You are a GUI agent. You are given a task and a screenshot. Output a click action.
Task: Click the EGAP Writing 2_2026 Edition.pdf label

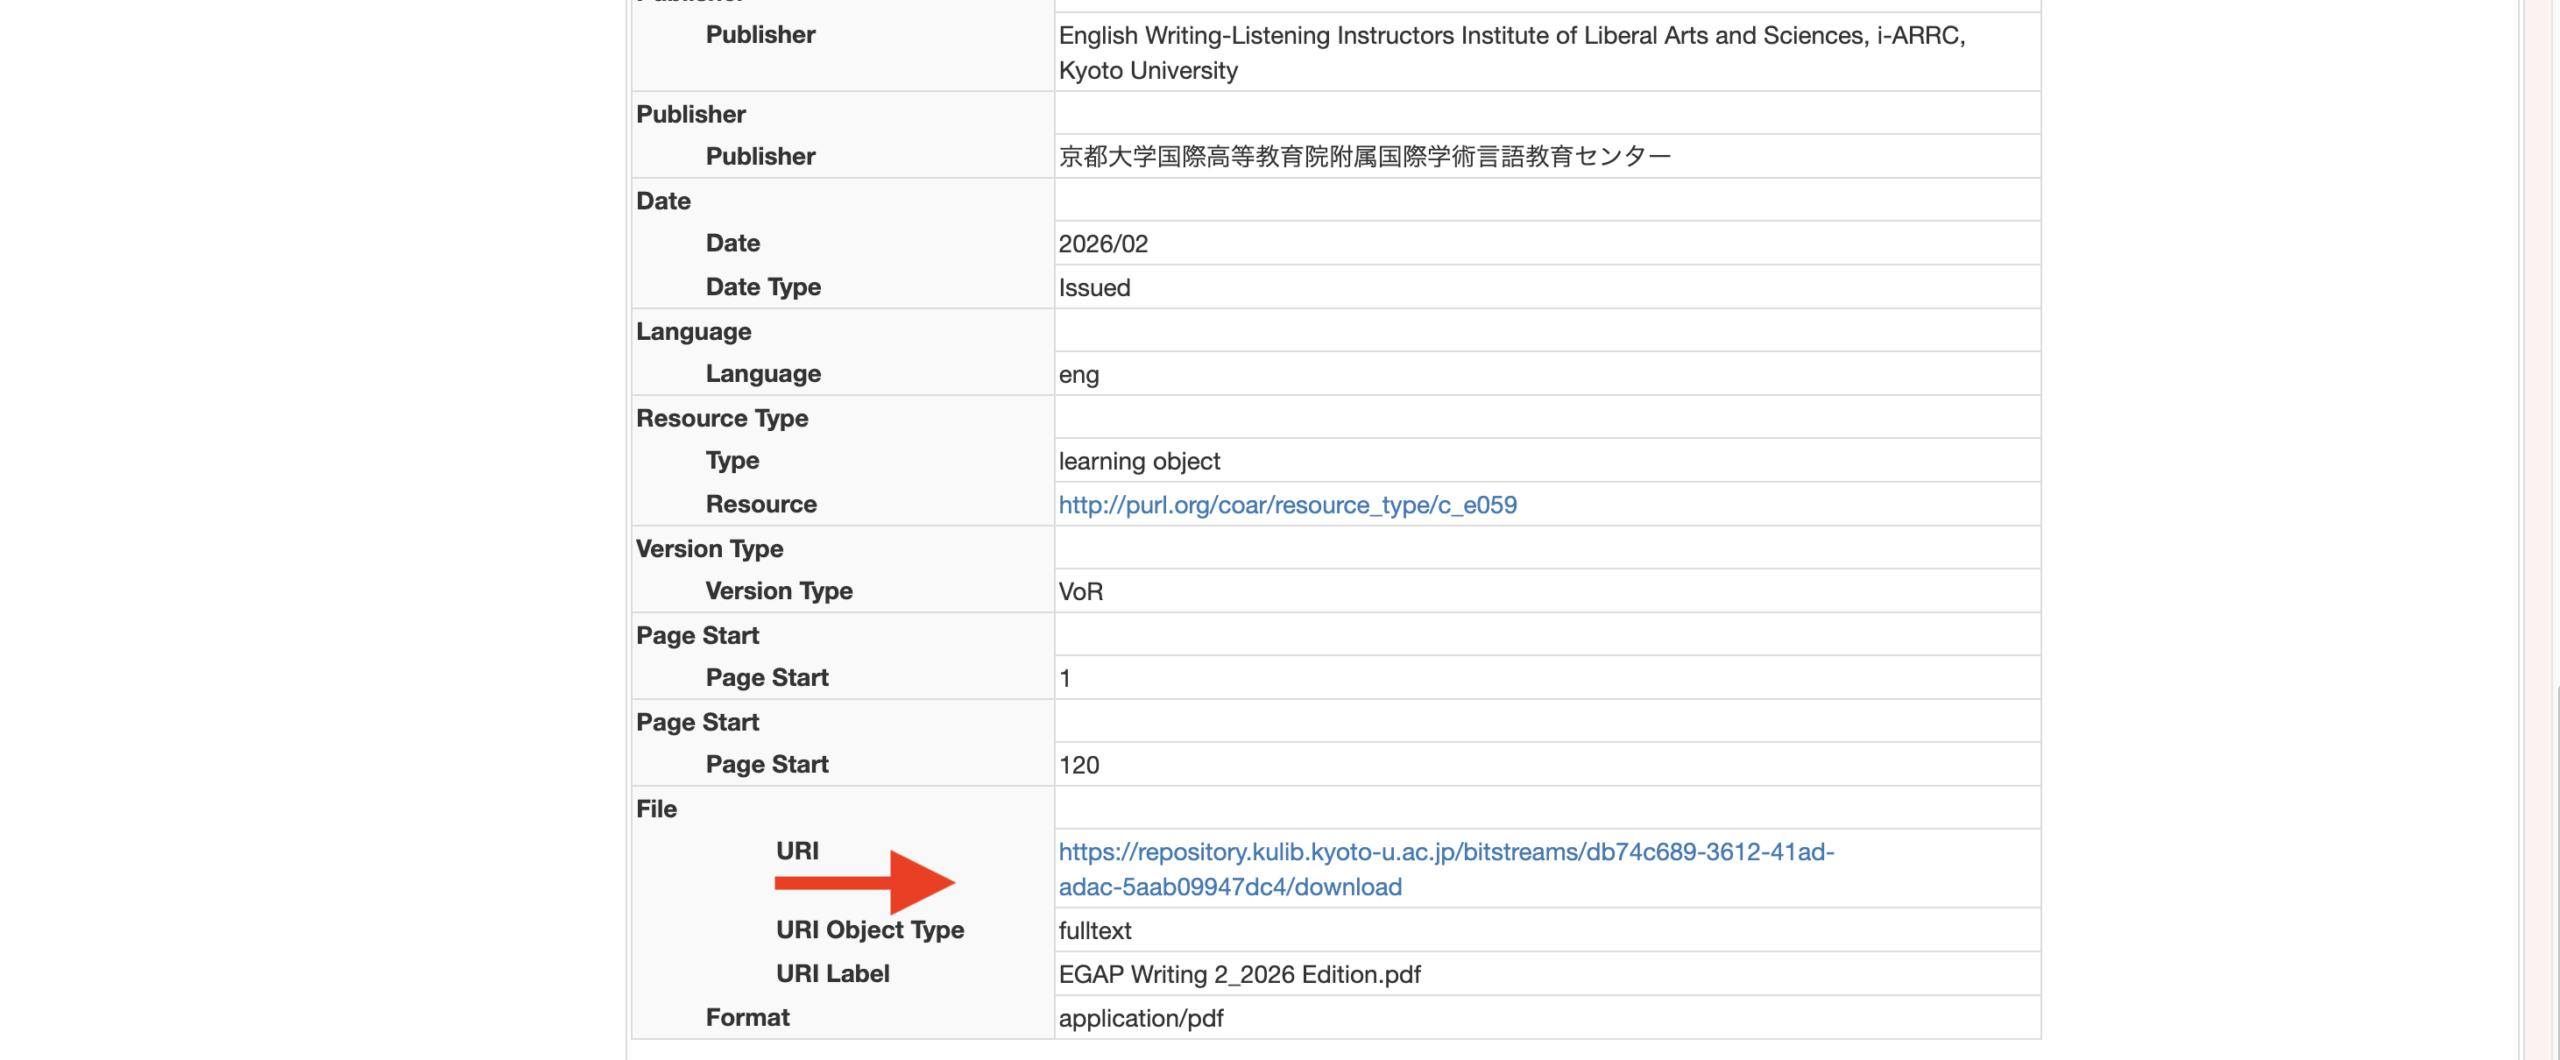1239,974
